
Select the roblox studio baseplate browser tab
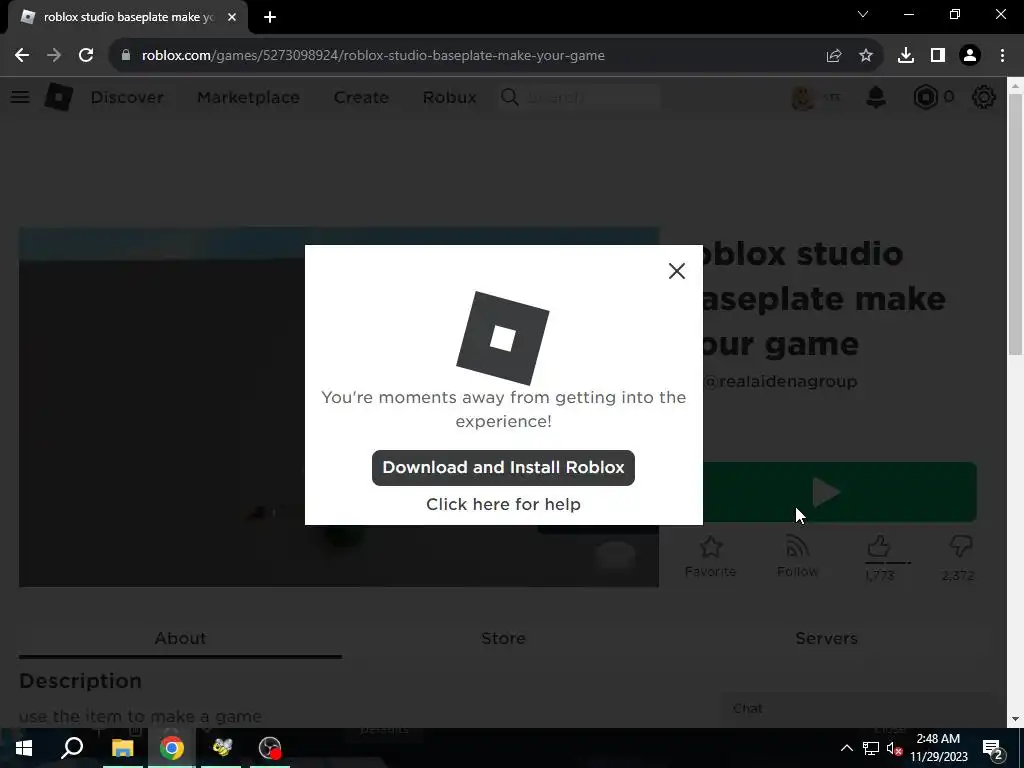pos(128,17)
